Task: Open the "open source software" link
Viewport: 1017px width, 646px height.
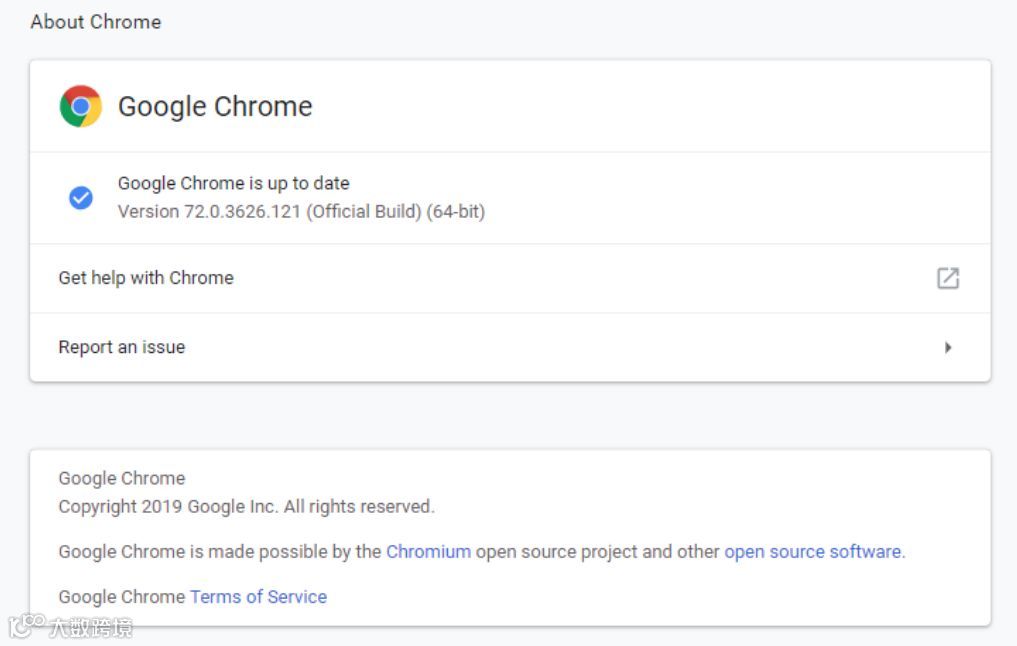Action: point(812,551)
